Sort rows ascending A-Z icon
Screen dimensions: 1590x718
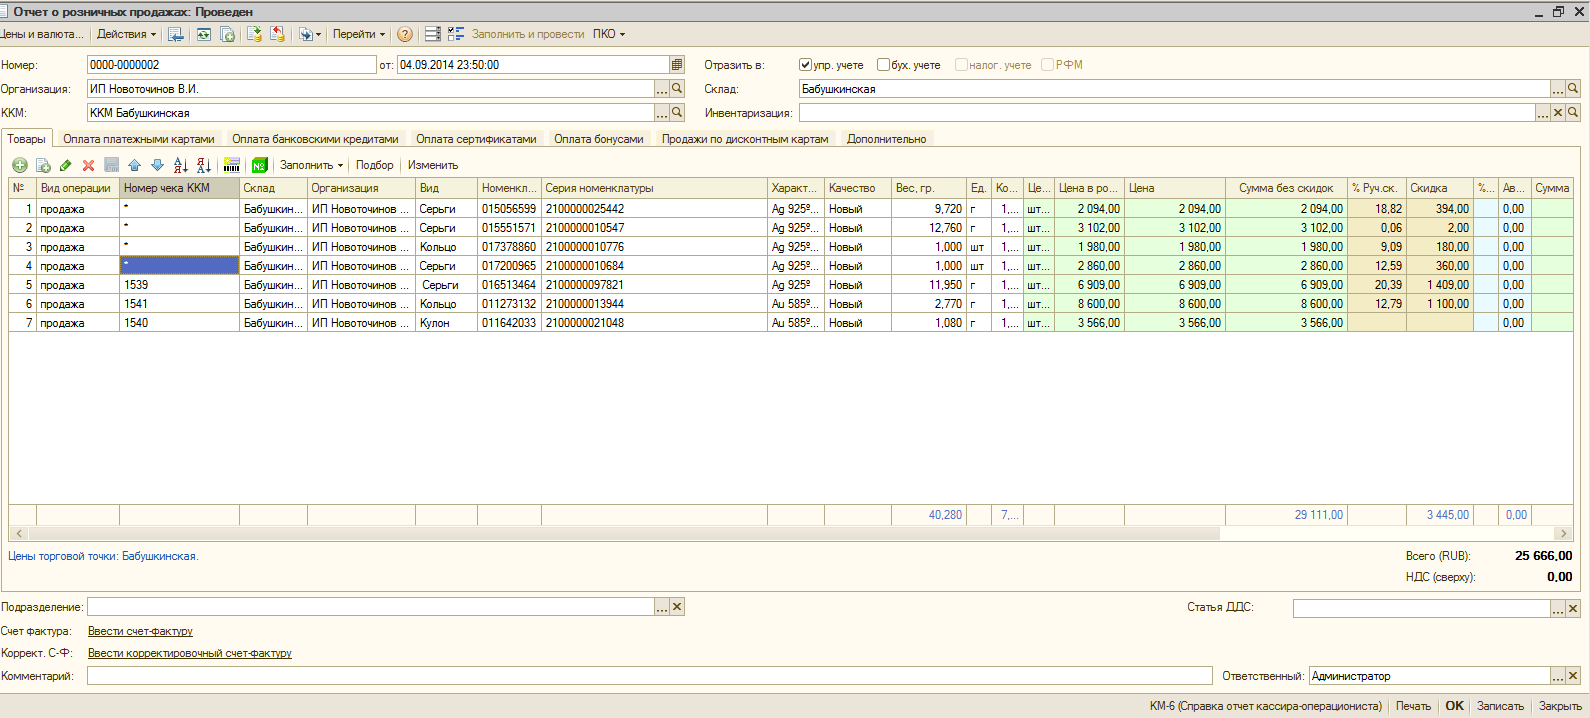pos(180,165)
